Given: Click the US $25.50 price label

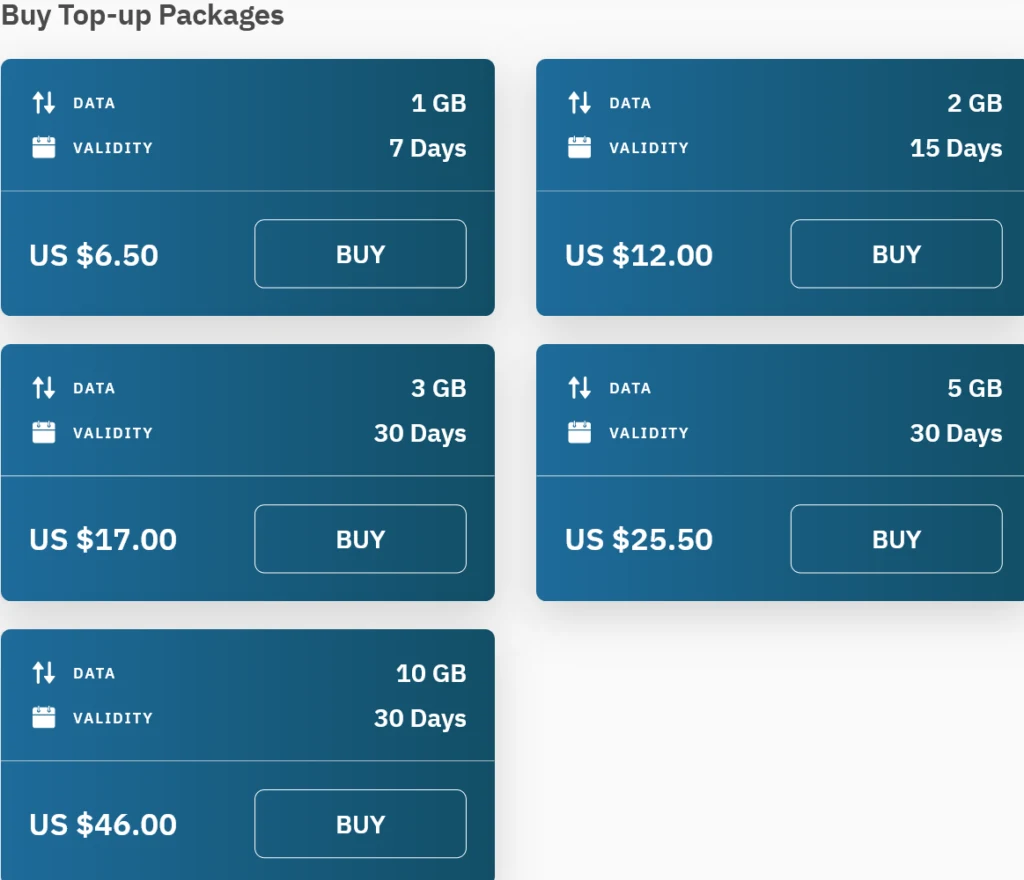Looking at the screenshot, I should (x=639, y=540).
